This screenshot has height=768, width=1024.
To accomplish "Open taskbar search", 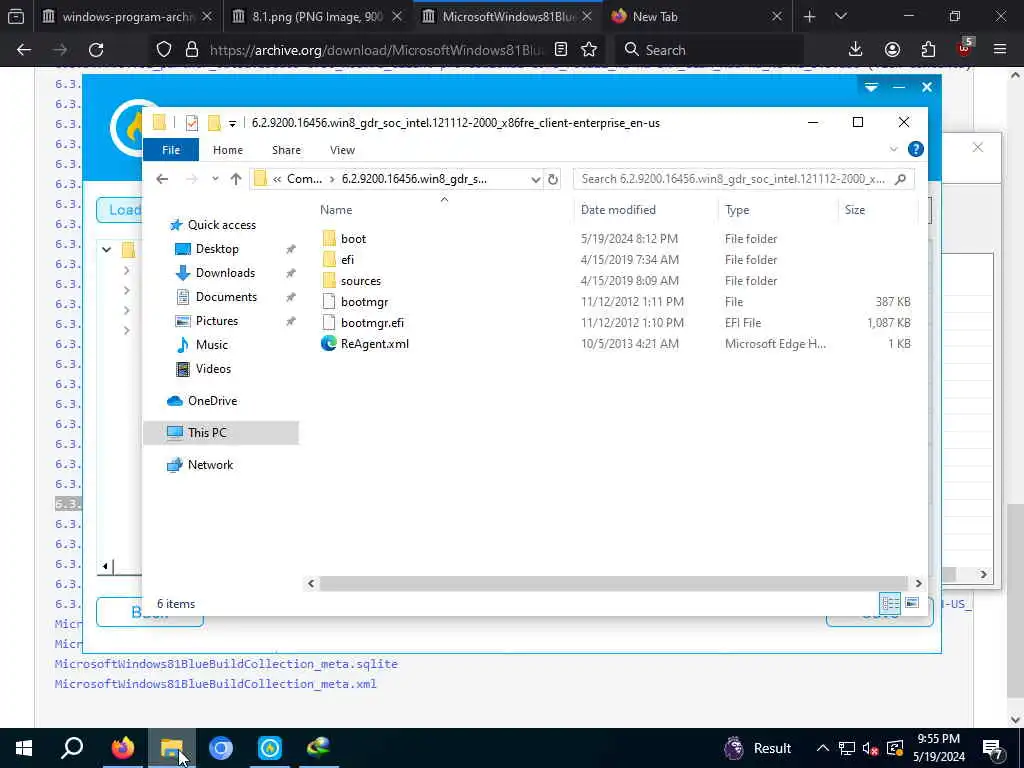I will [72, 748].
